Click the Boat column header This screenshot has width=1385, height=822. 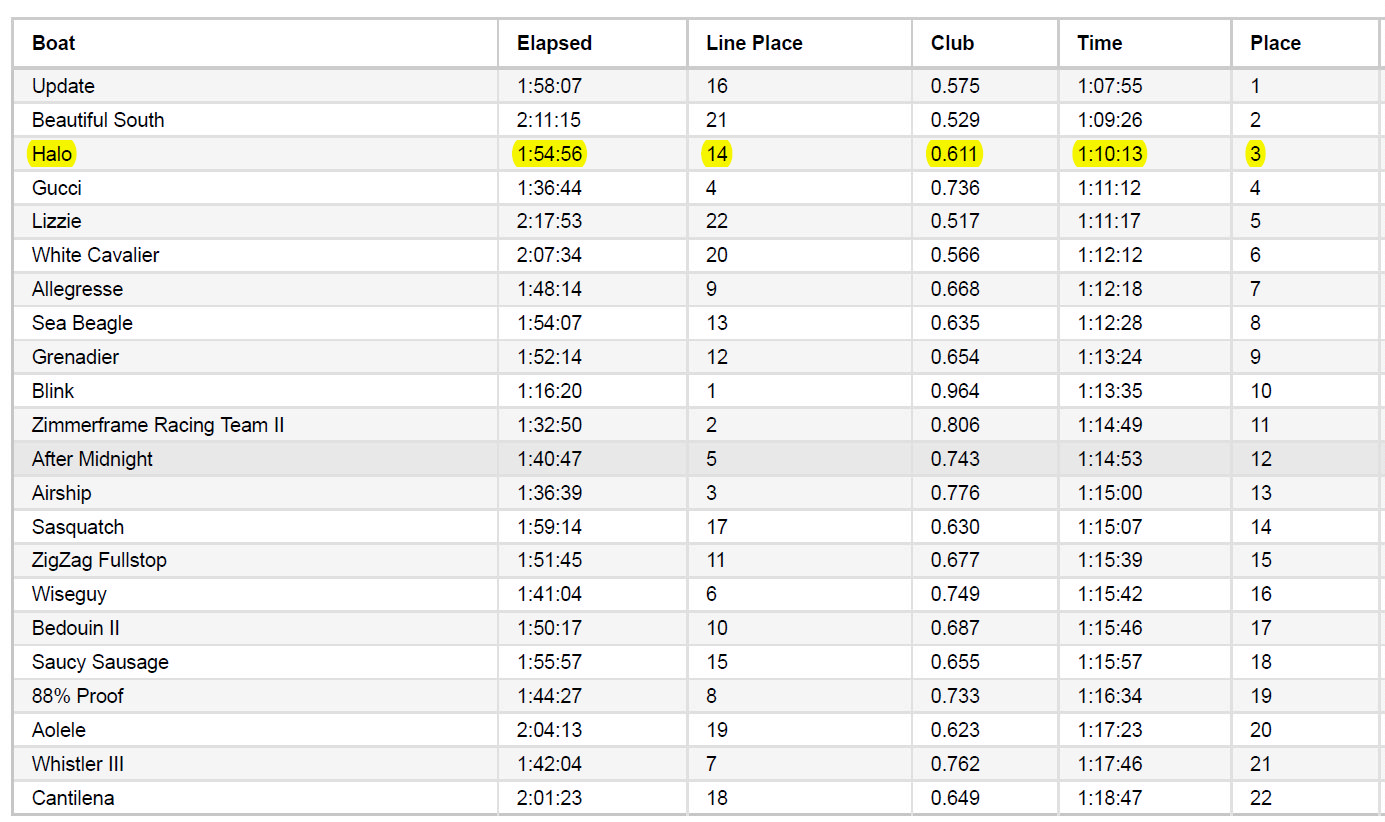(53, 43)
